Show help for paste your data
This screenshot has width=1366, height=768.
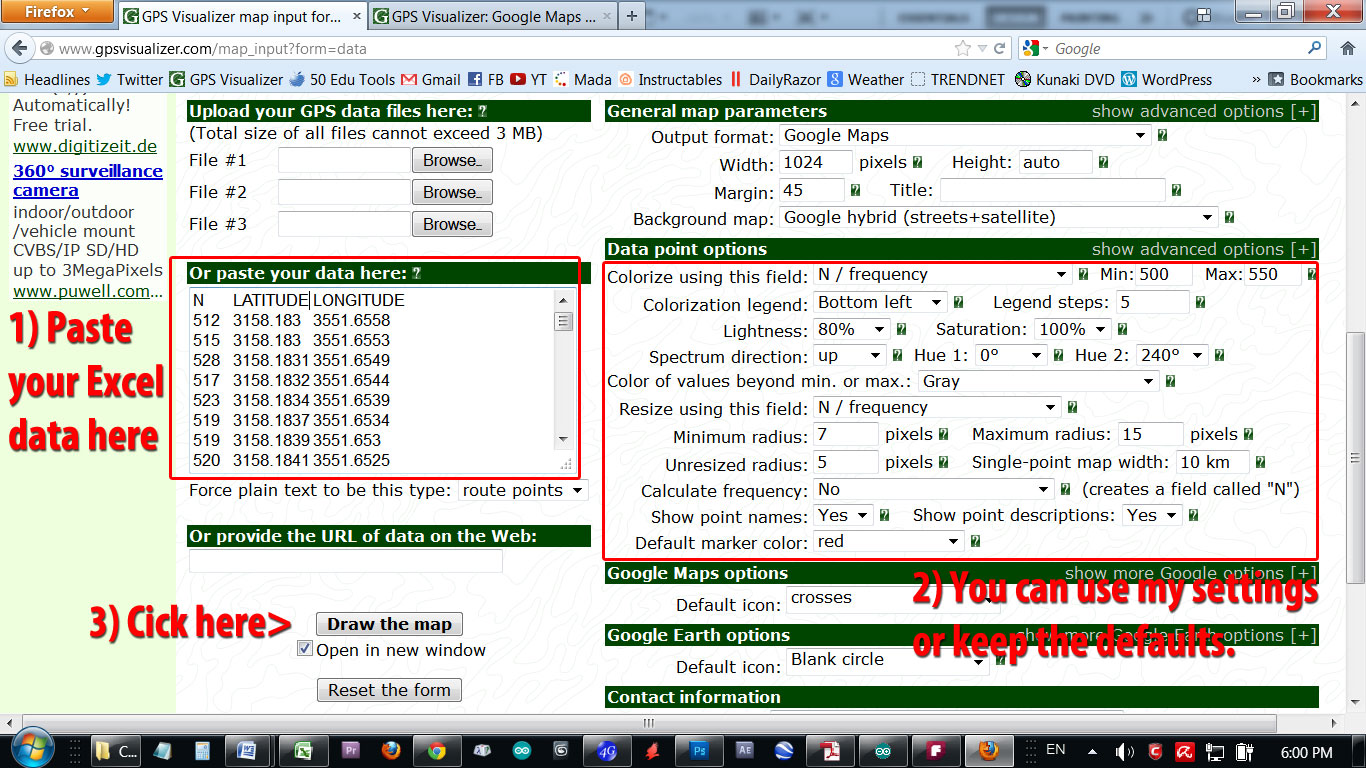tap(416, 273)
